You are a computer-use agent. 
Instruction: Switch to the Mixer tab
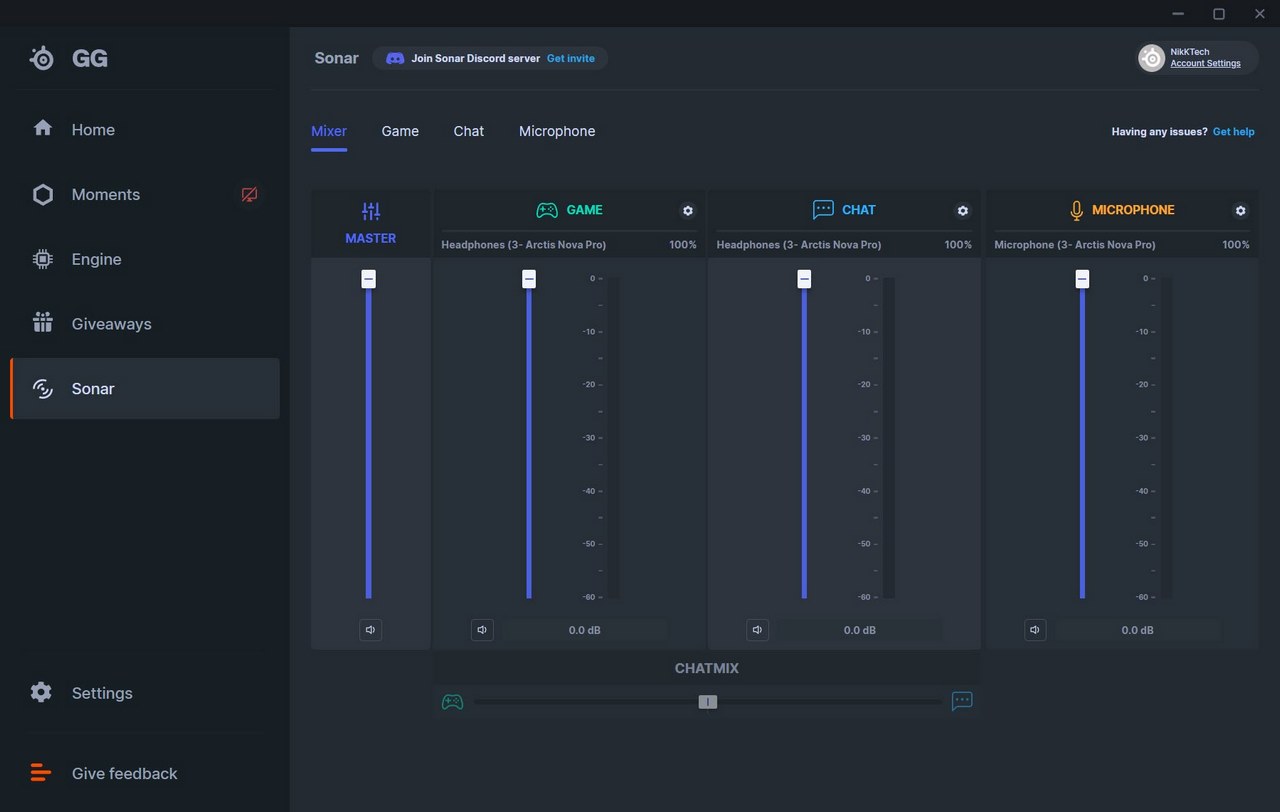pos(329,131)
